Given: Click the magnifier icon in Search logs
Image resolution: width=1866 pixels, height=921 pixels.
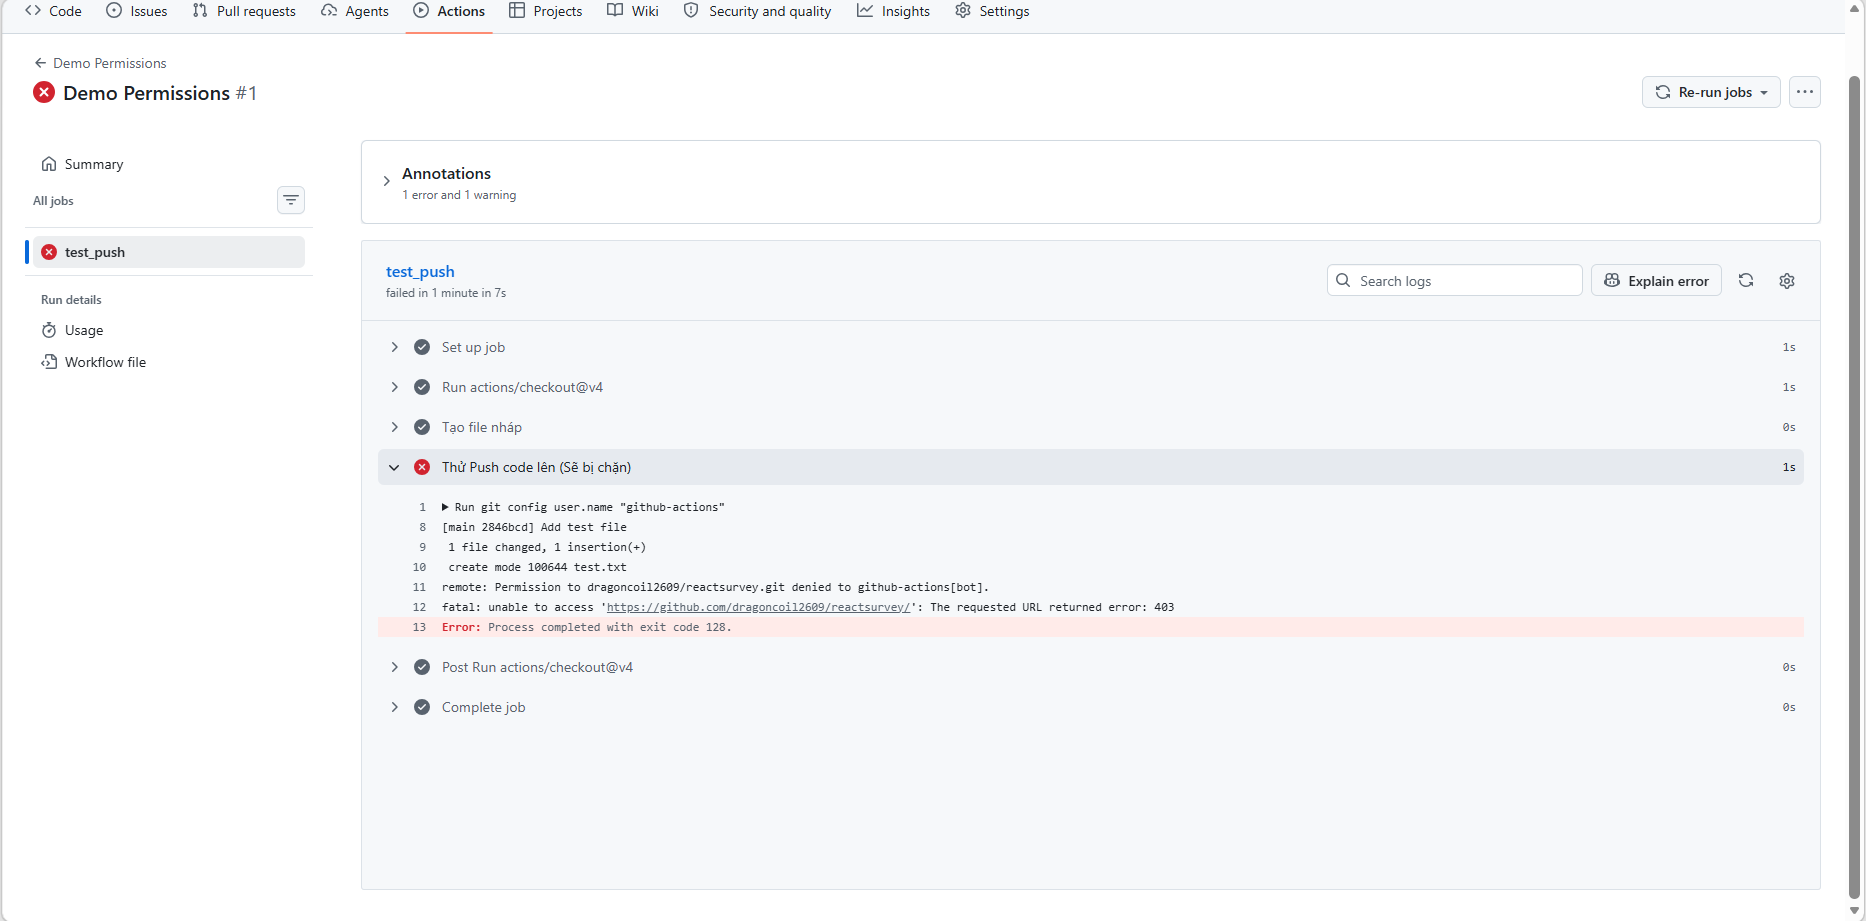Looking at the screenshot, I should [x=1343, y=280].
